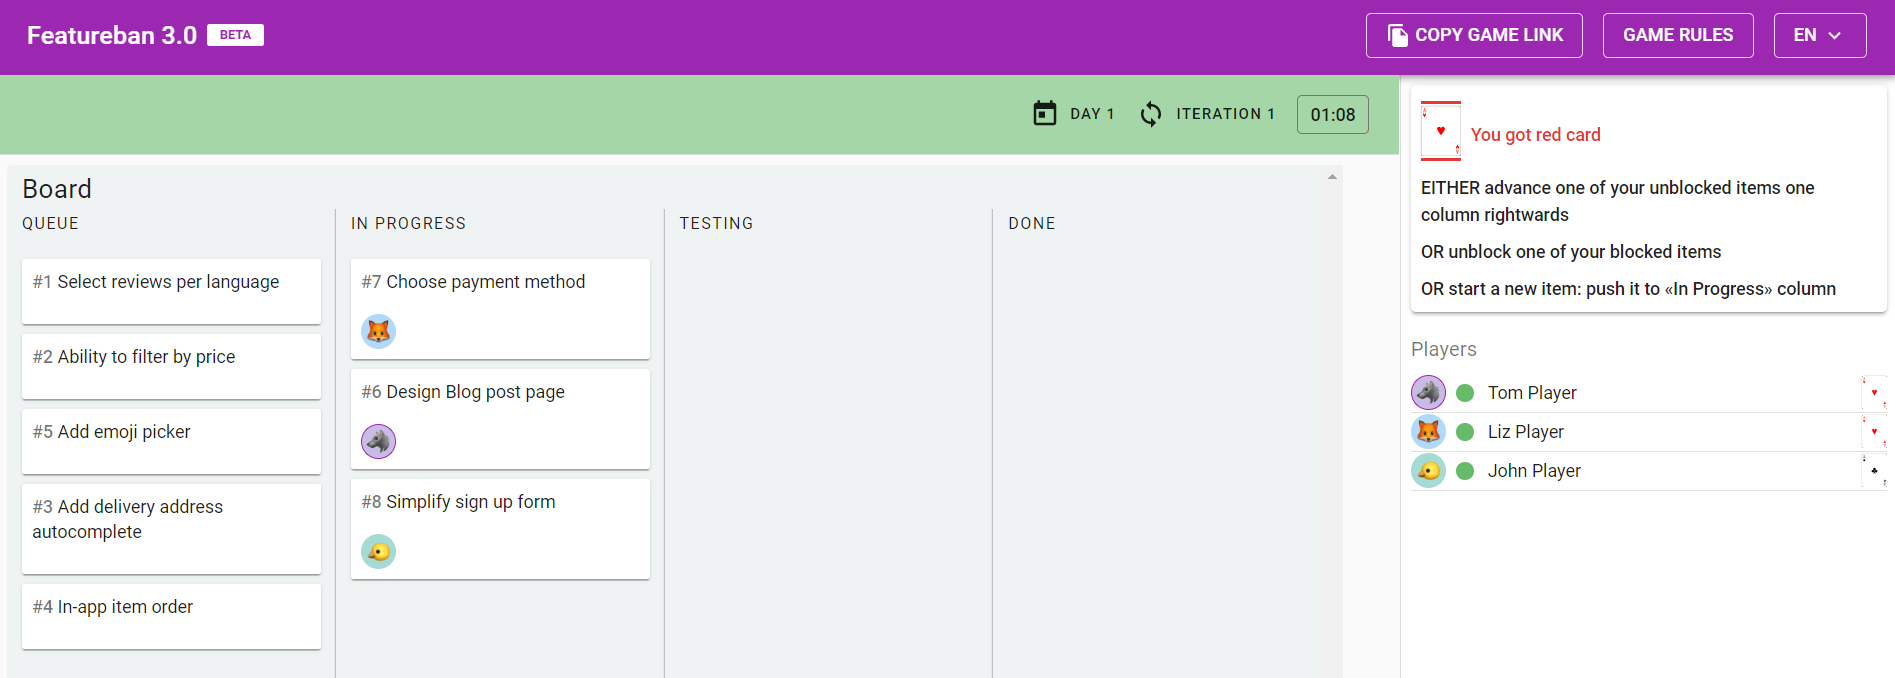Click fox avatar on Choose payment method card
This screenshot has width=1895, height=678.
(x=378, y=331)
